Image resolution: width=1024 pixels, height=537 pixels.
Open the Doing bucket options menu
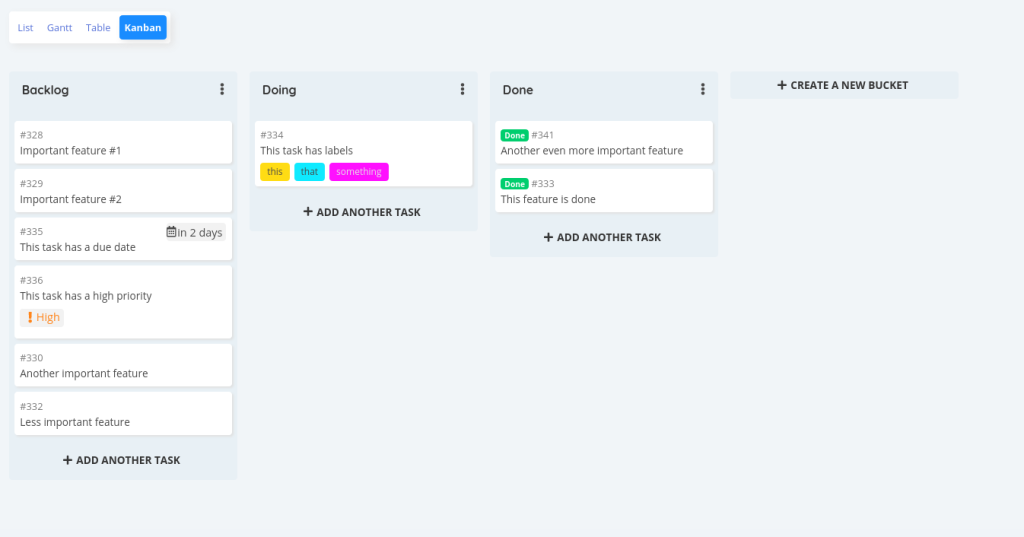(x=462, y=90)
